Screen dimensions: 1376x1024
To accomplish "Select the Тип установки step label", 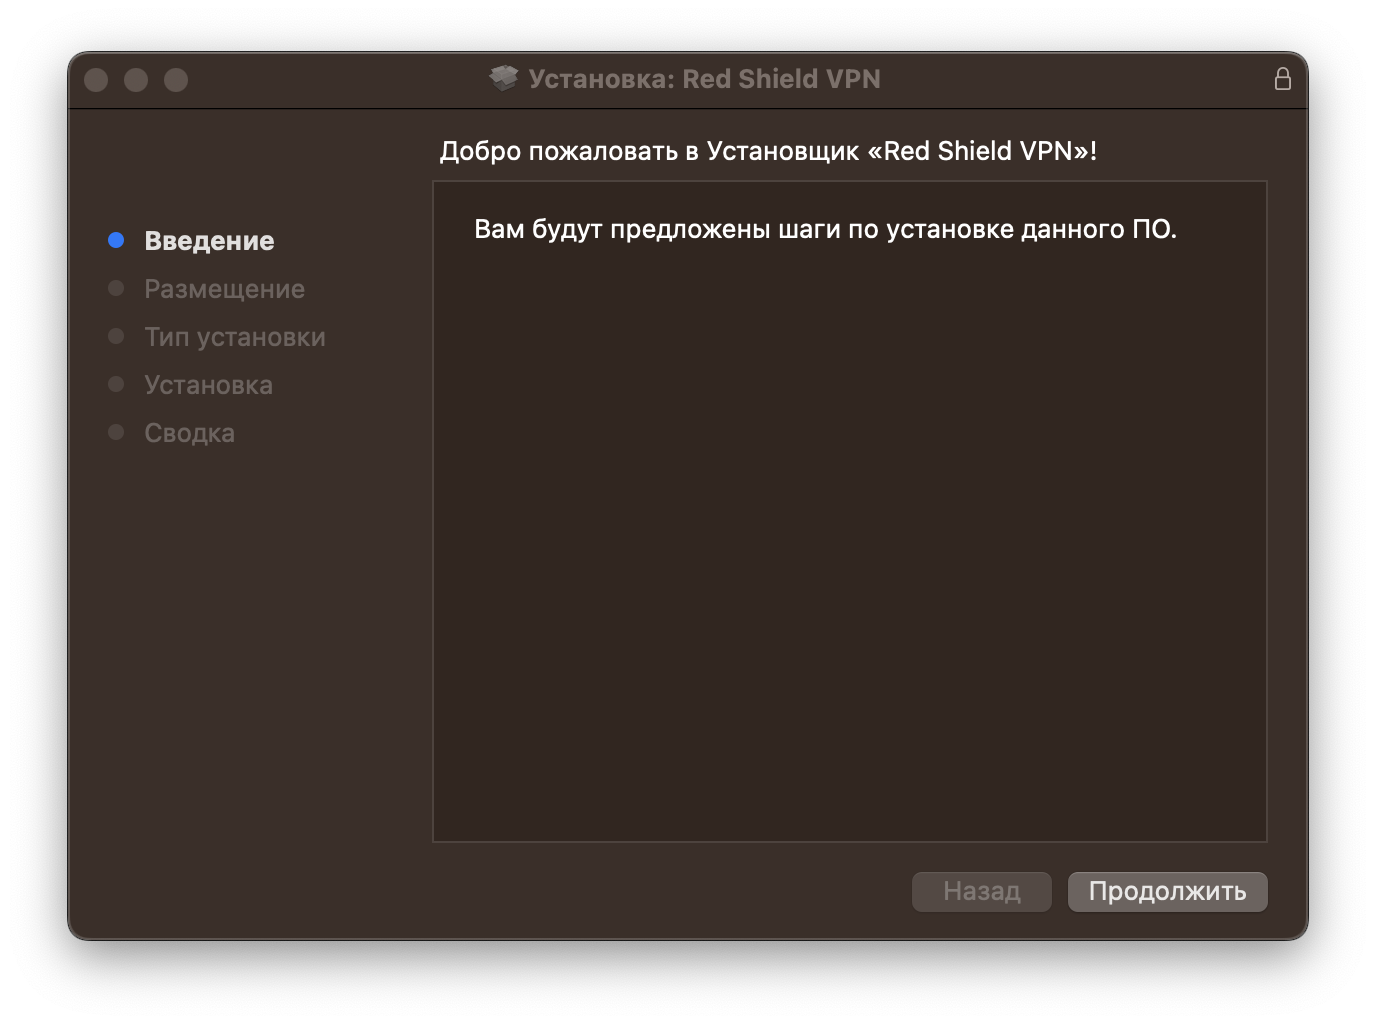I will pos(235,337).
